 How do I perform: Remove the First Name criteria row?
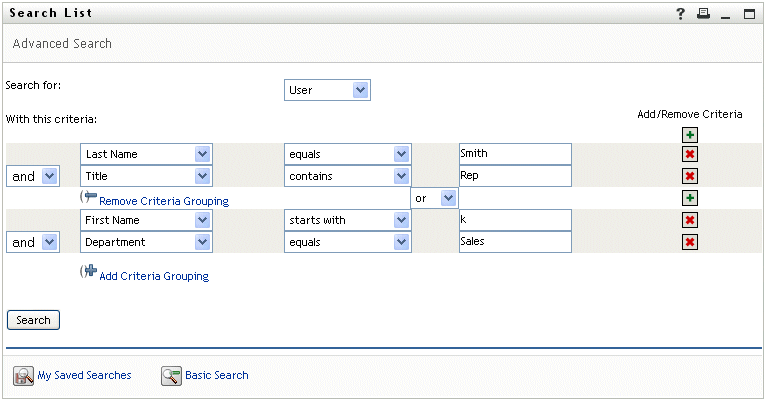pyautogui.click(x=690, y=220)
